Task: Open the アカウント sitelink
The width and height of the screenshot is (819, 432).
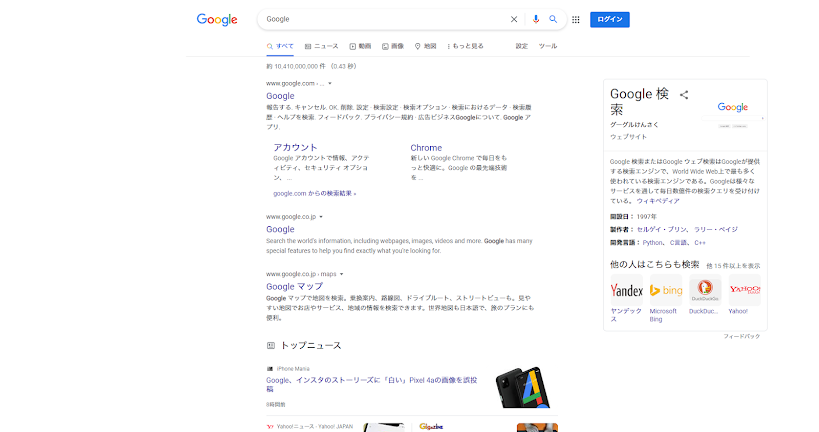Action: pos(295,148)
